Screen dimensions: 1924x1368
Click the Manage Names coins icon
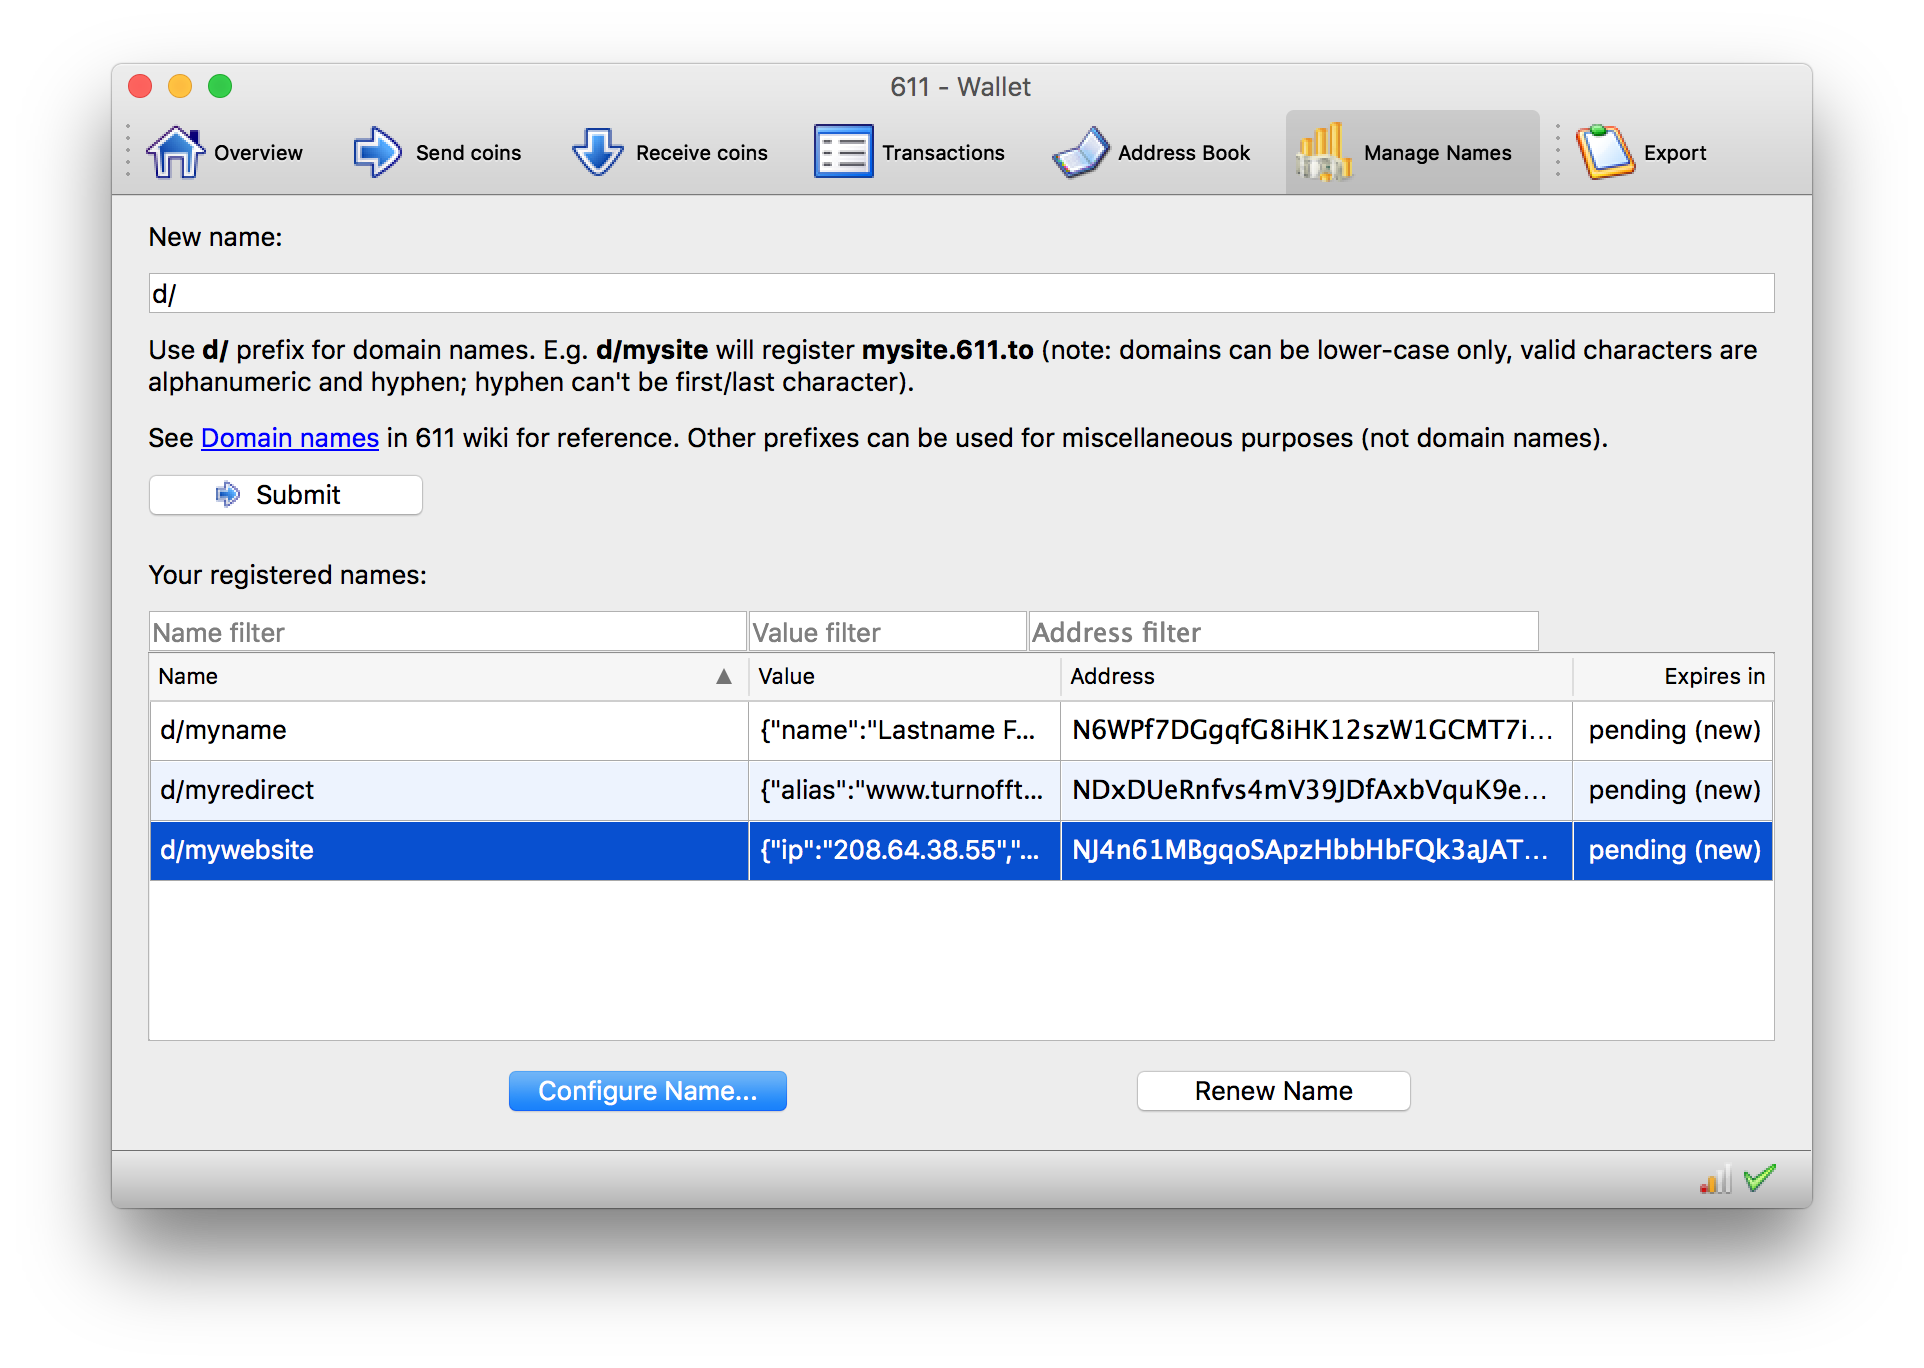click(1323, 153)
